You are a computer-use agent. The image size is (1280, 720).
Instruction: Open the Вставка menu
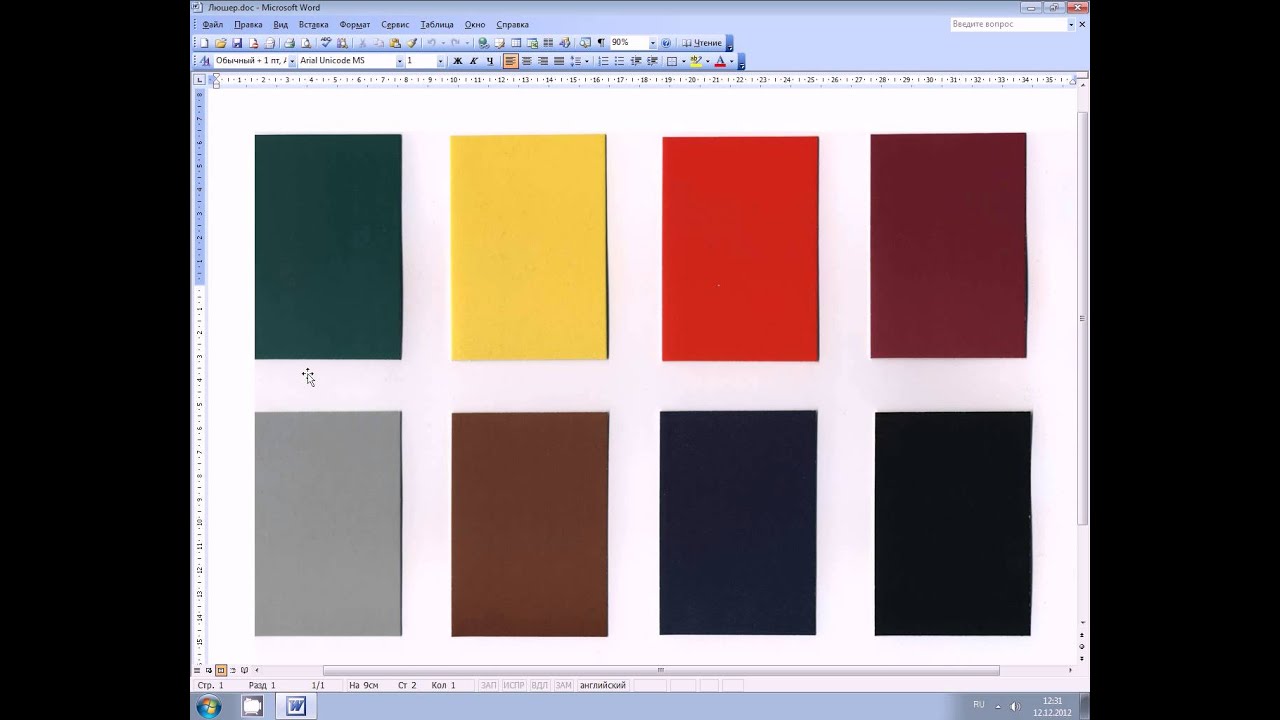(313, 24)
